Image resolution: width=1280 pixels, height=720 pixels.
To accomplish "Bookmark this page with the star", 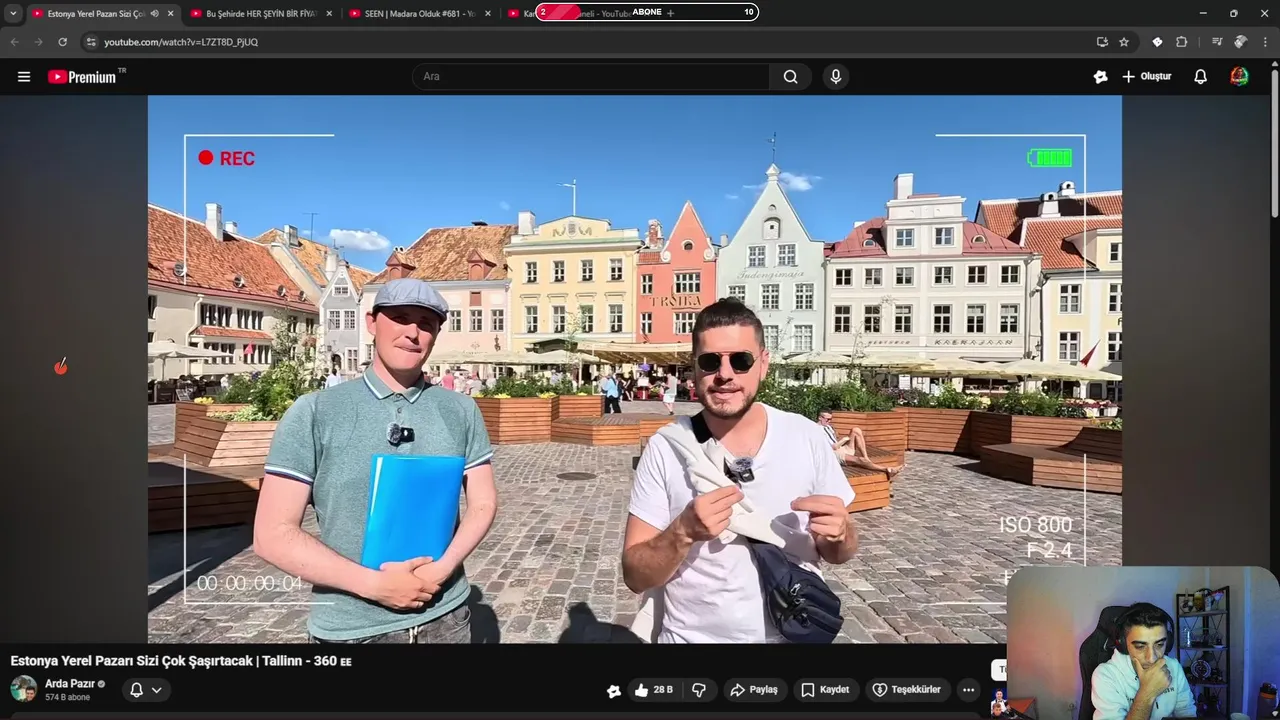I will tap(1124, 42).
